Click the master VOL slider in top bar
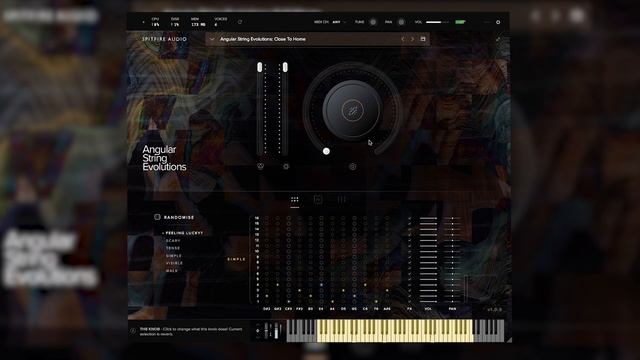Screen dimensions: 640x360 437,22
